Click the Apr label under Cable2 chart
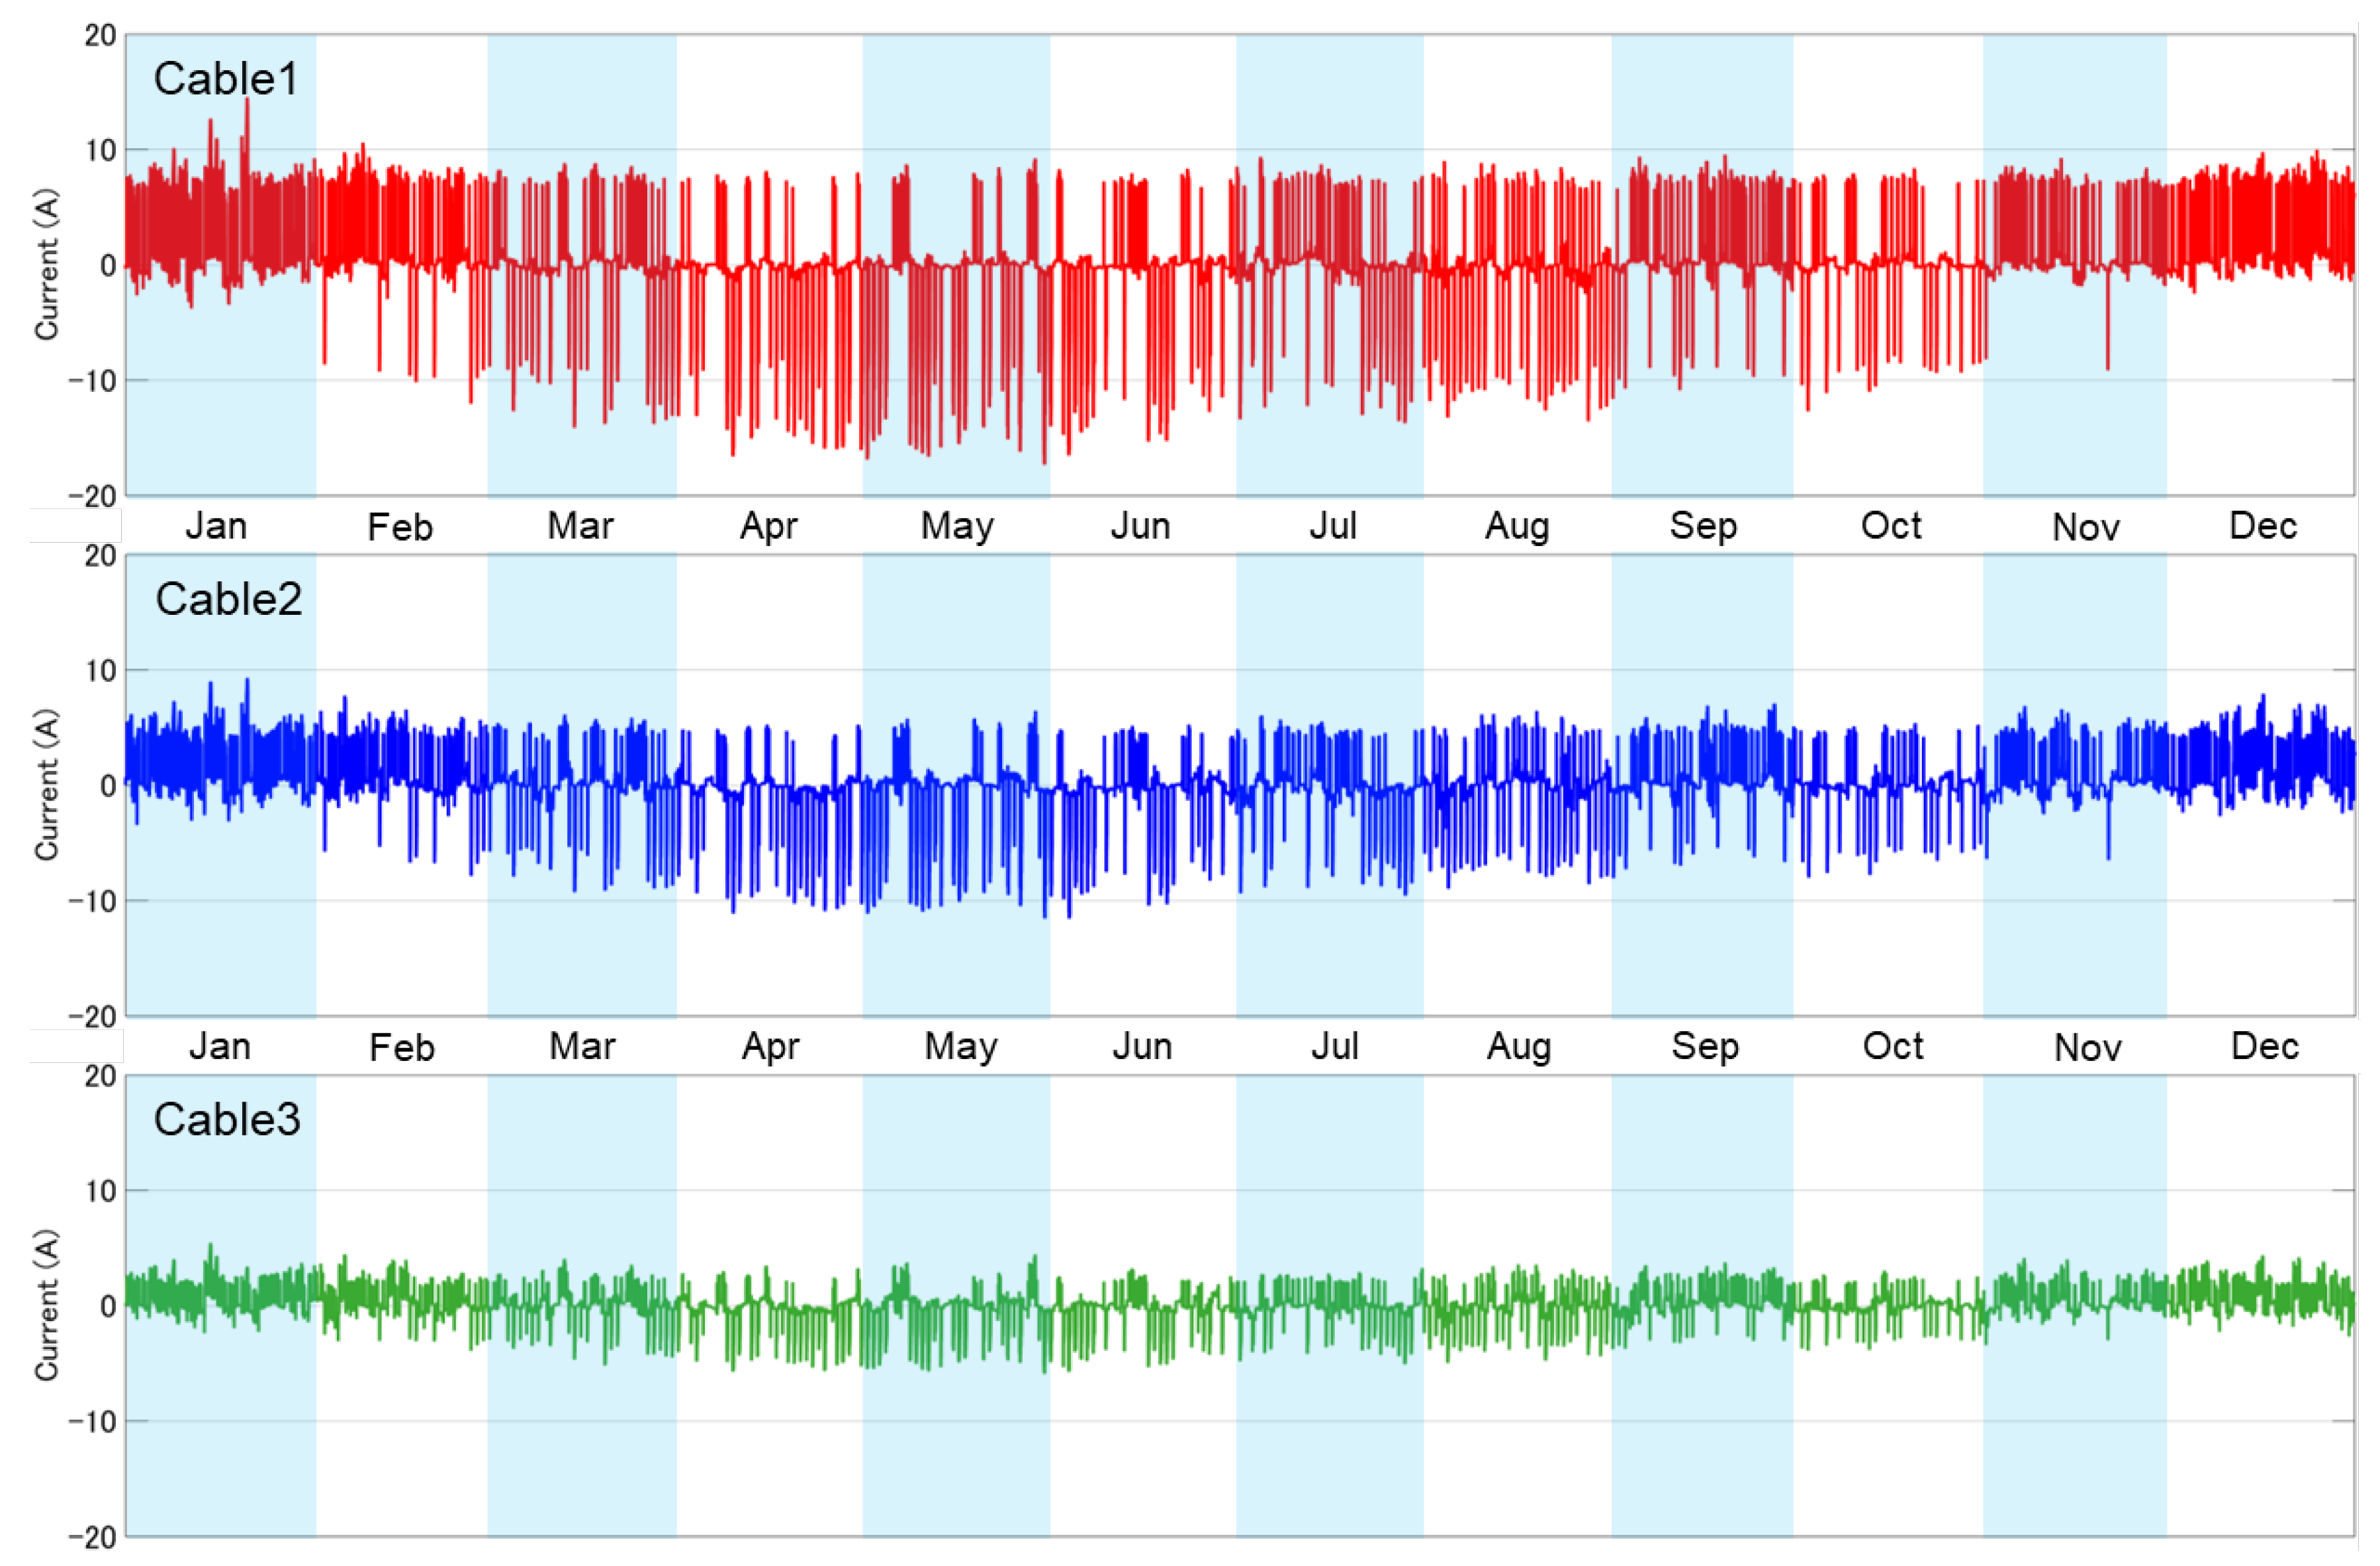 pyautogui.click(x=770, y=1046)
